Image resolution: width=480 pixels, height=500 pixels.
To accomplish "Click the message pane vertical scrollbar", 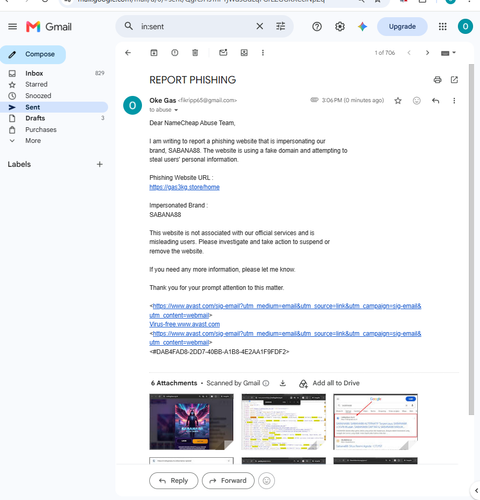I will pyautogui.click(x=471, y=239).
